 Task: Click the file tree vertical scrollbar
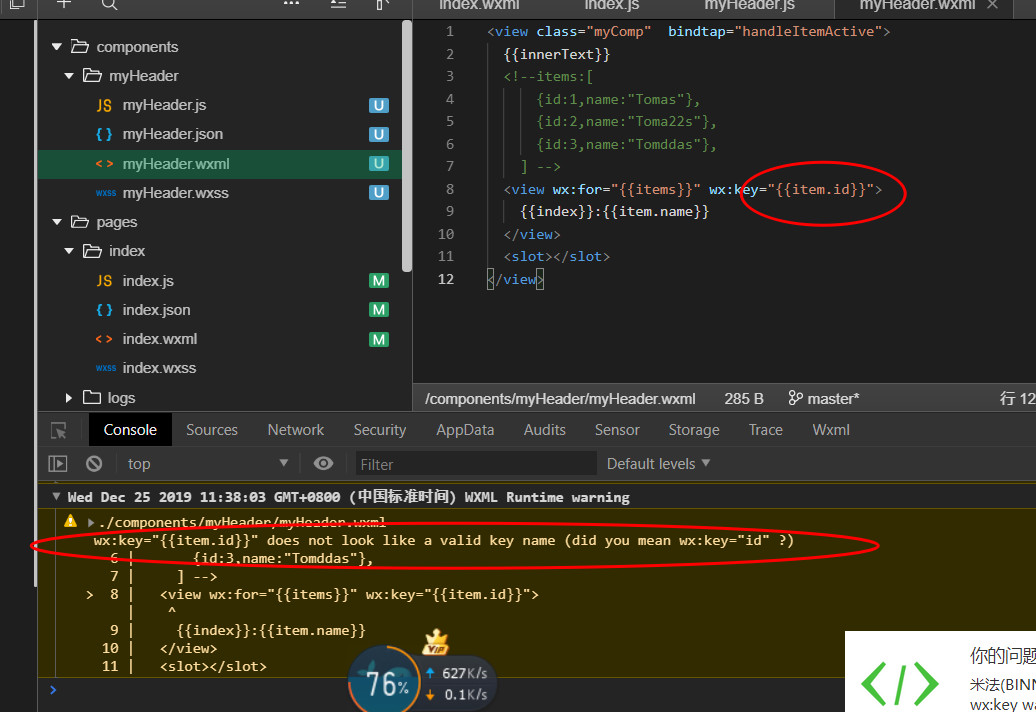tap(406, 145)
